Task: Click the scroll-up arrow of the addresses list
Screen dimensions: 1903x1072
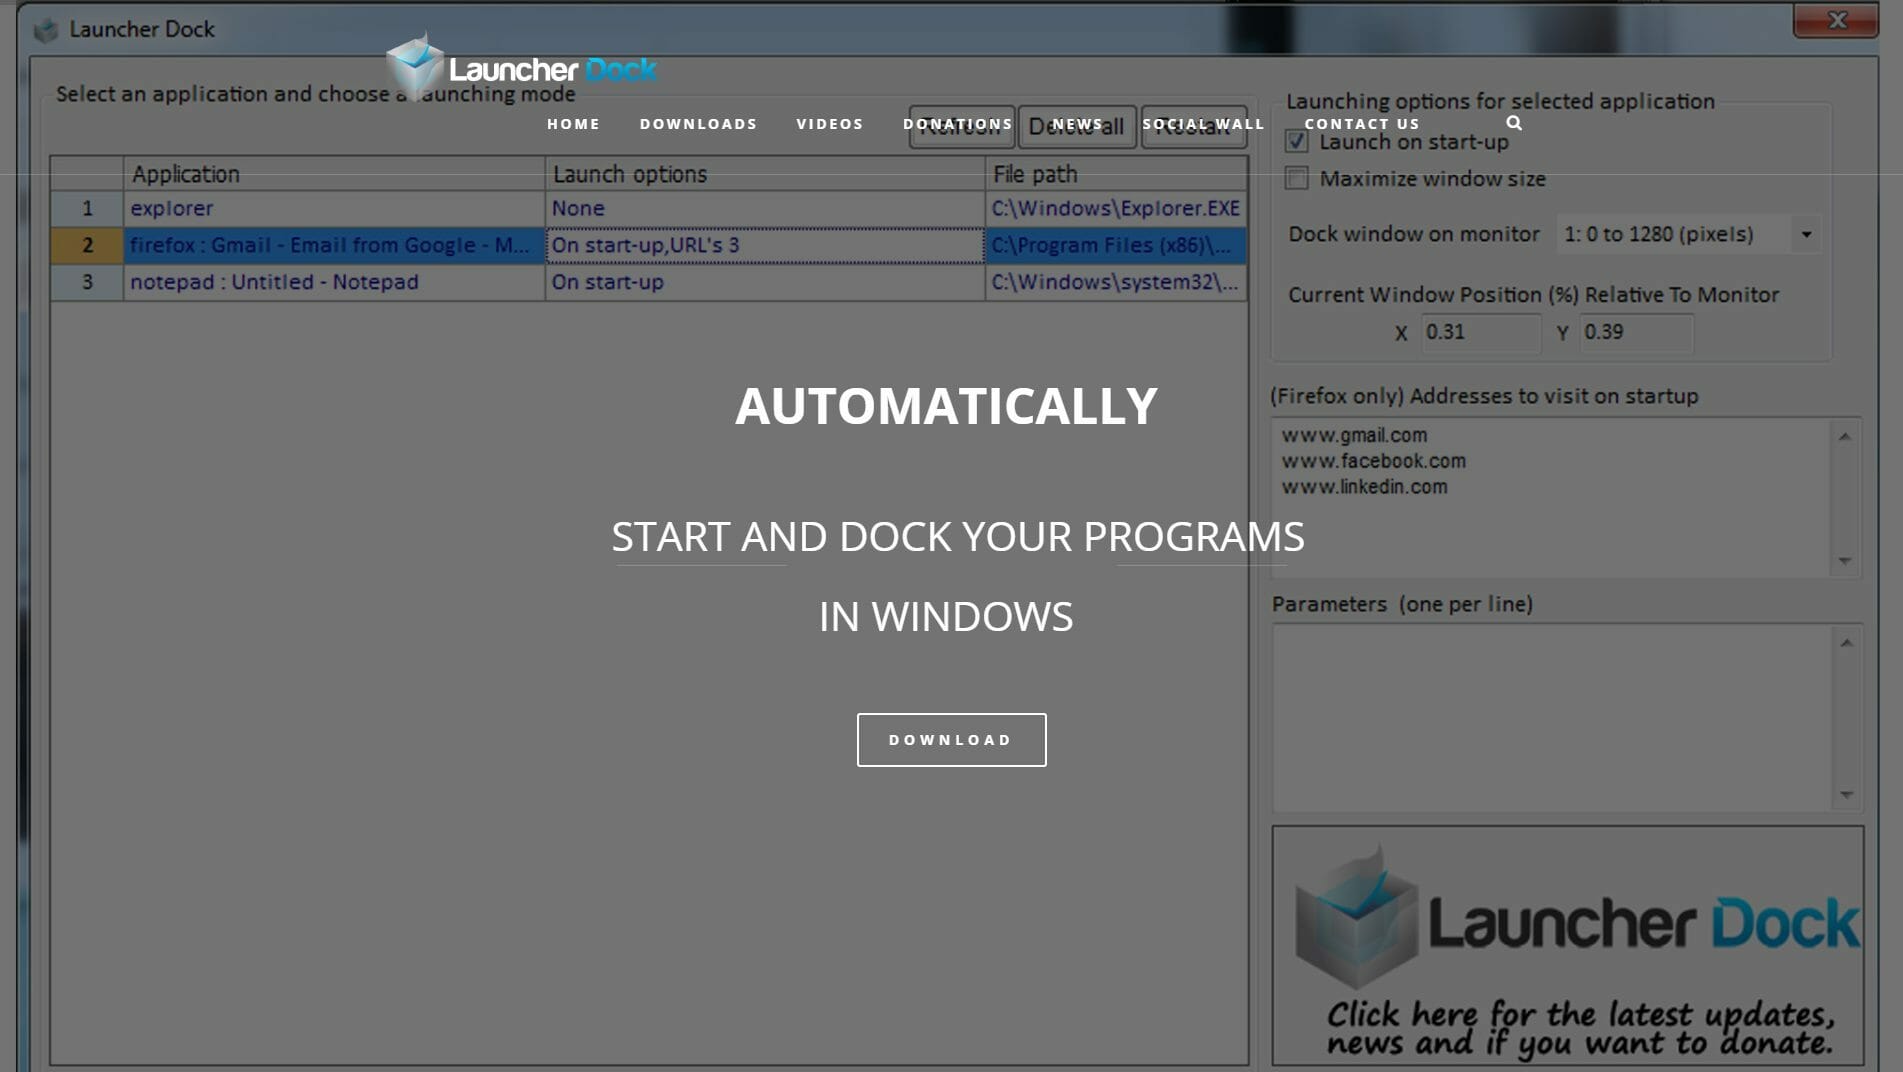Action: tap(1846, 434)
